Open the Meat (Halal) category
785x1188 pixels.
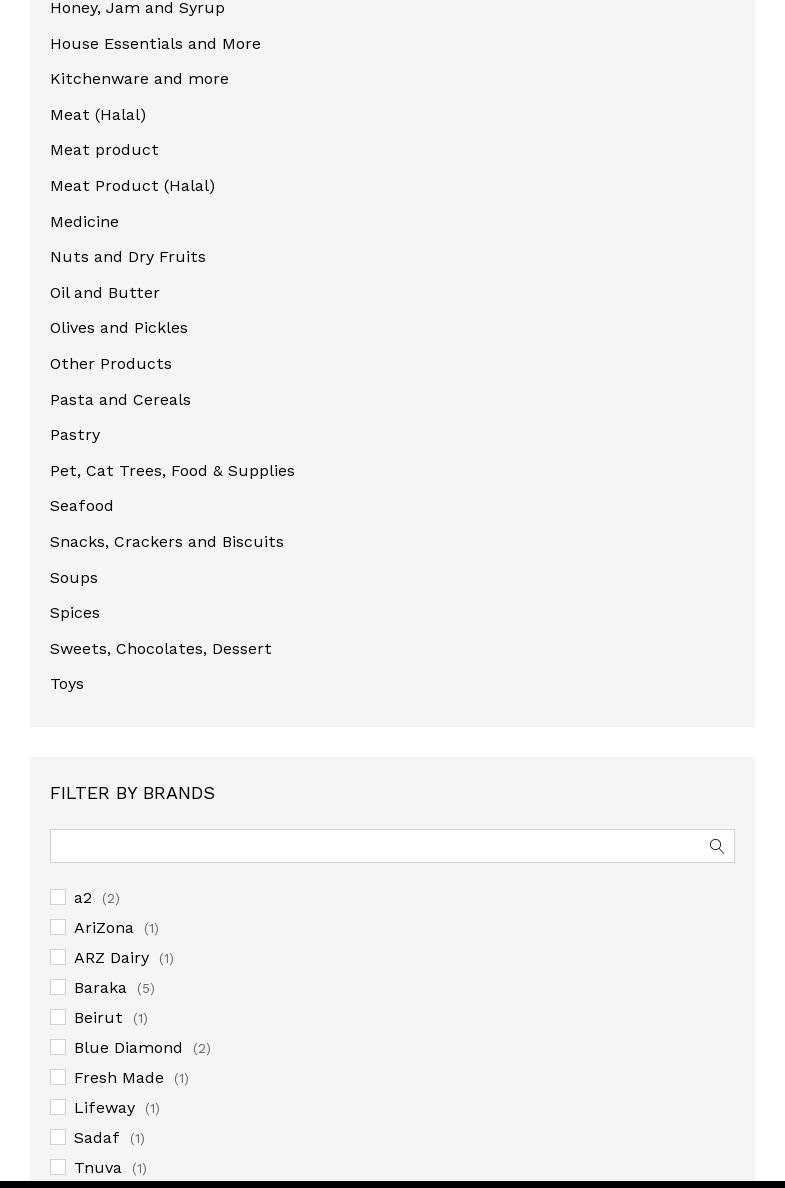[98, 114]
